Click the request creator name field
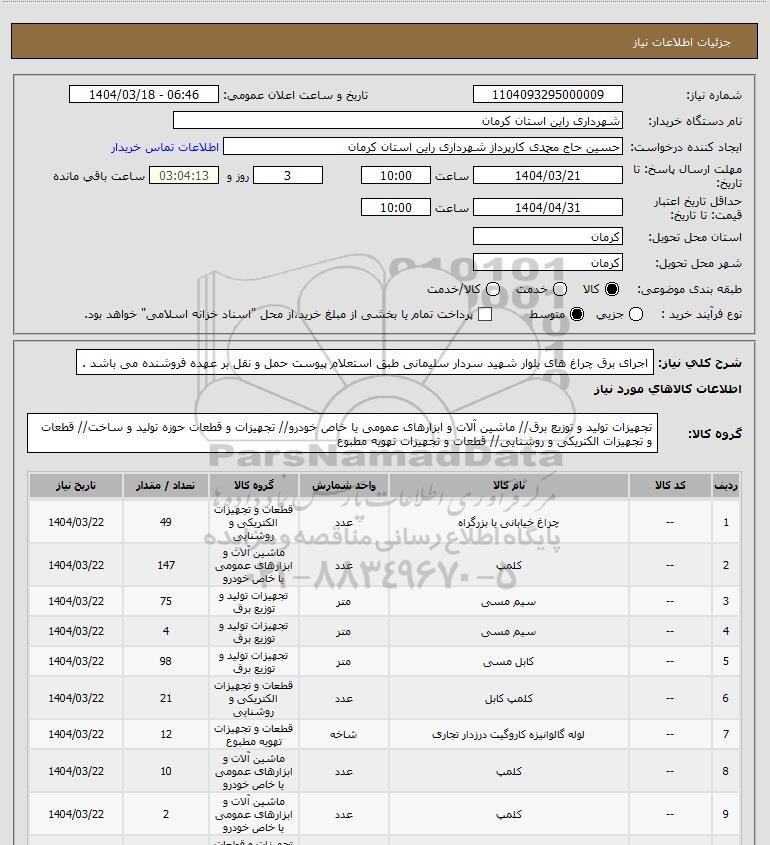 [423, 147]
